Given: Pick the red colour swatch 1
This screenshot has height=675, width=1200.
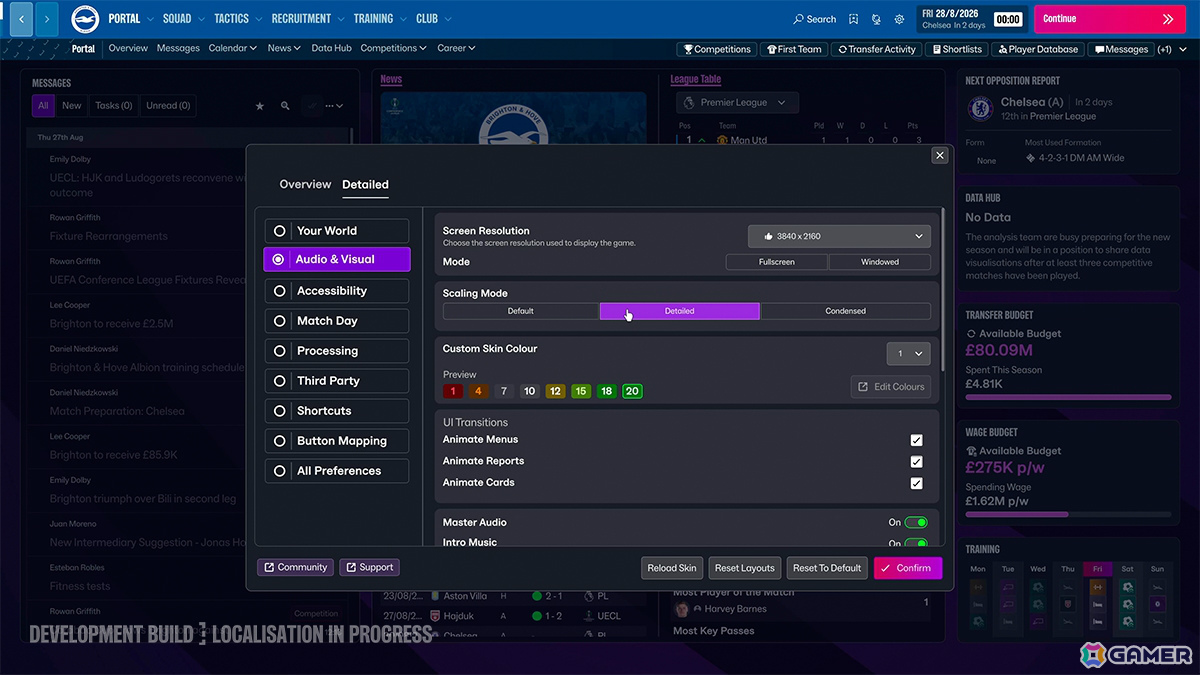Looking at the screenshot, I should point(453,391).
